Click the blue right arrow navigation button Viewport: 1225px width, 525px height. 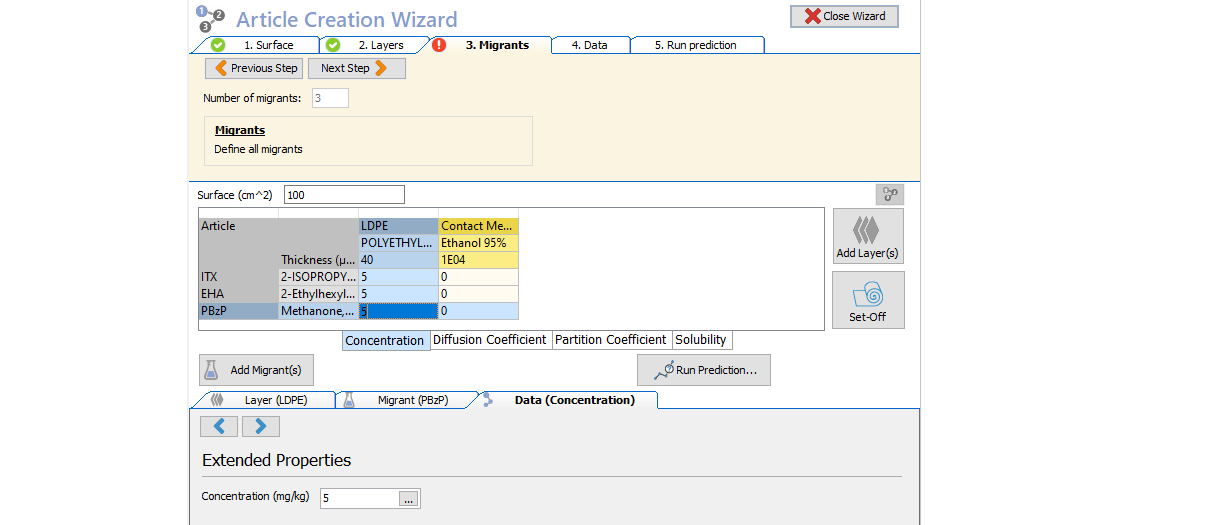point(260,427)
